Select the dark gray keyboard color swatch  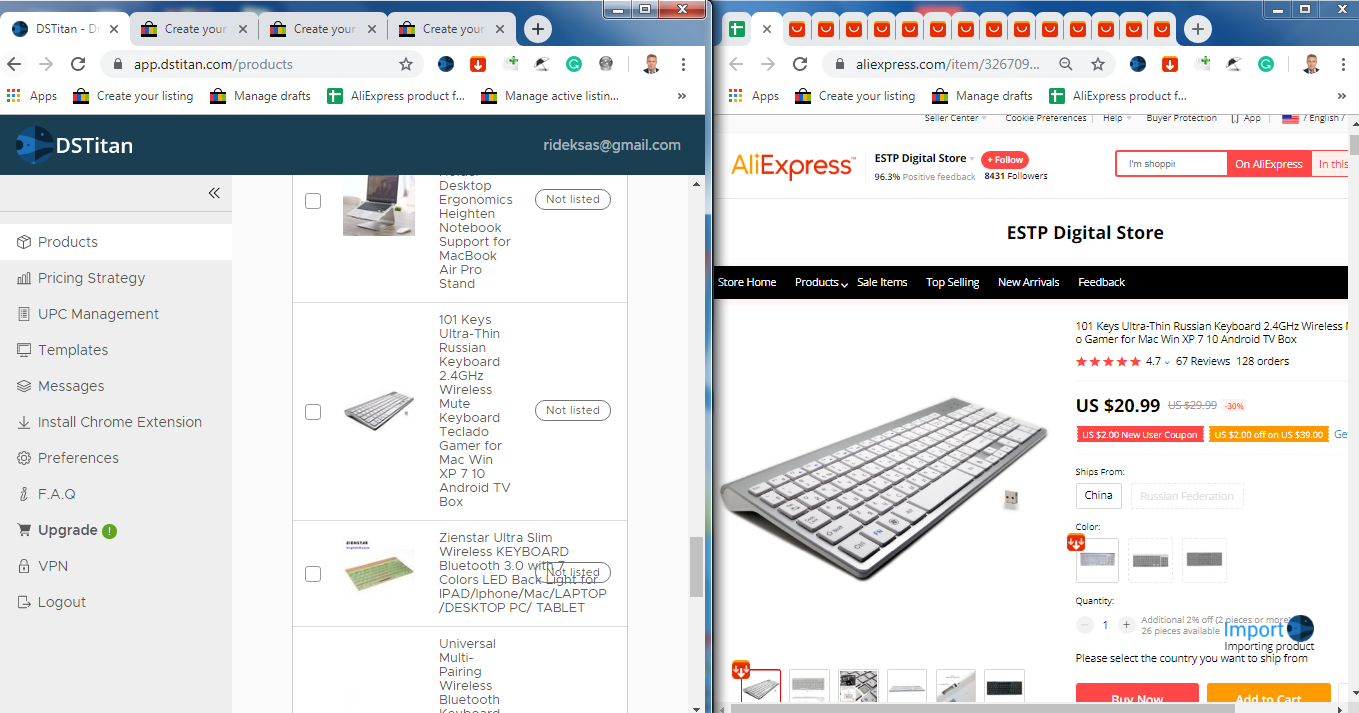[x=1204, y=560]
